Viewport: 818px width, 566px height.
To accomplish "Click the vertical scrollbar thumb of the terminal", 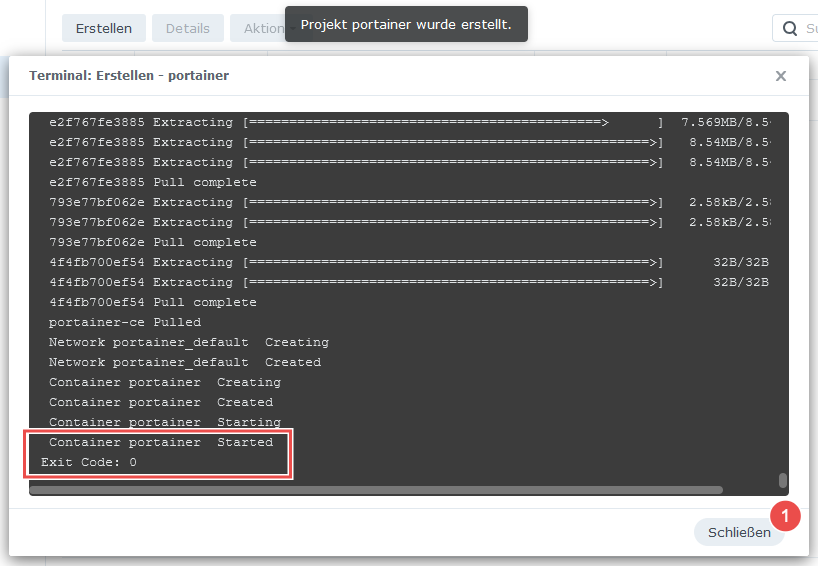I will [783, 480].
